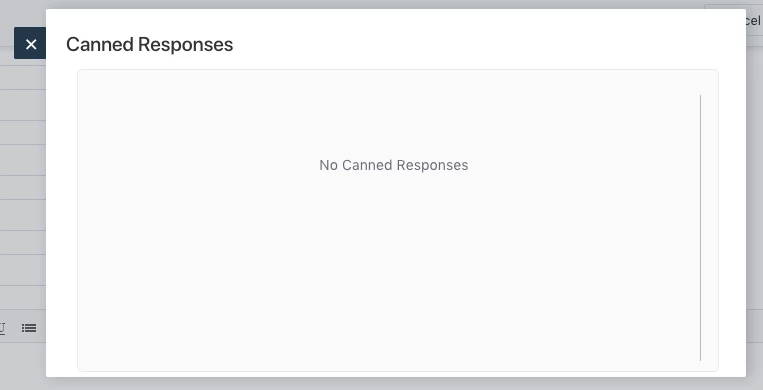Click white margin between dialog edge and list panel
The height and width of the screenshot is (390, 763).
tap(62, 219)
